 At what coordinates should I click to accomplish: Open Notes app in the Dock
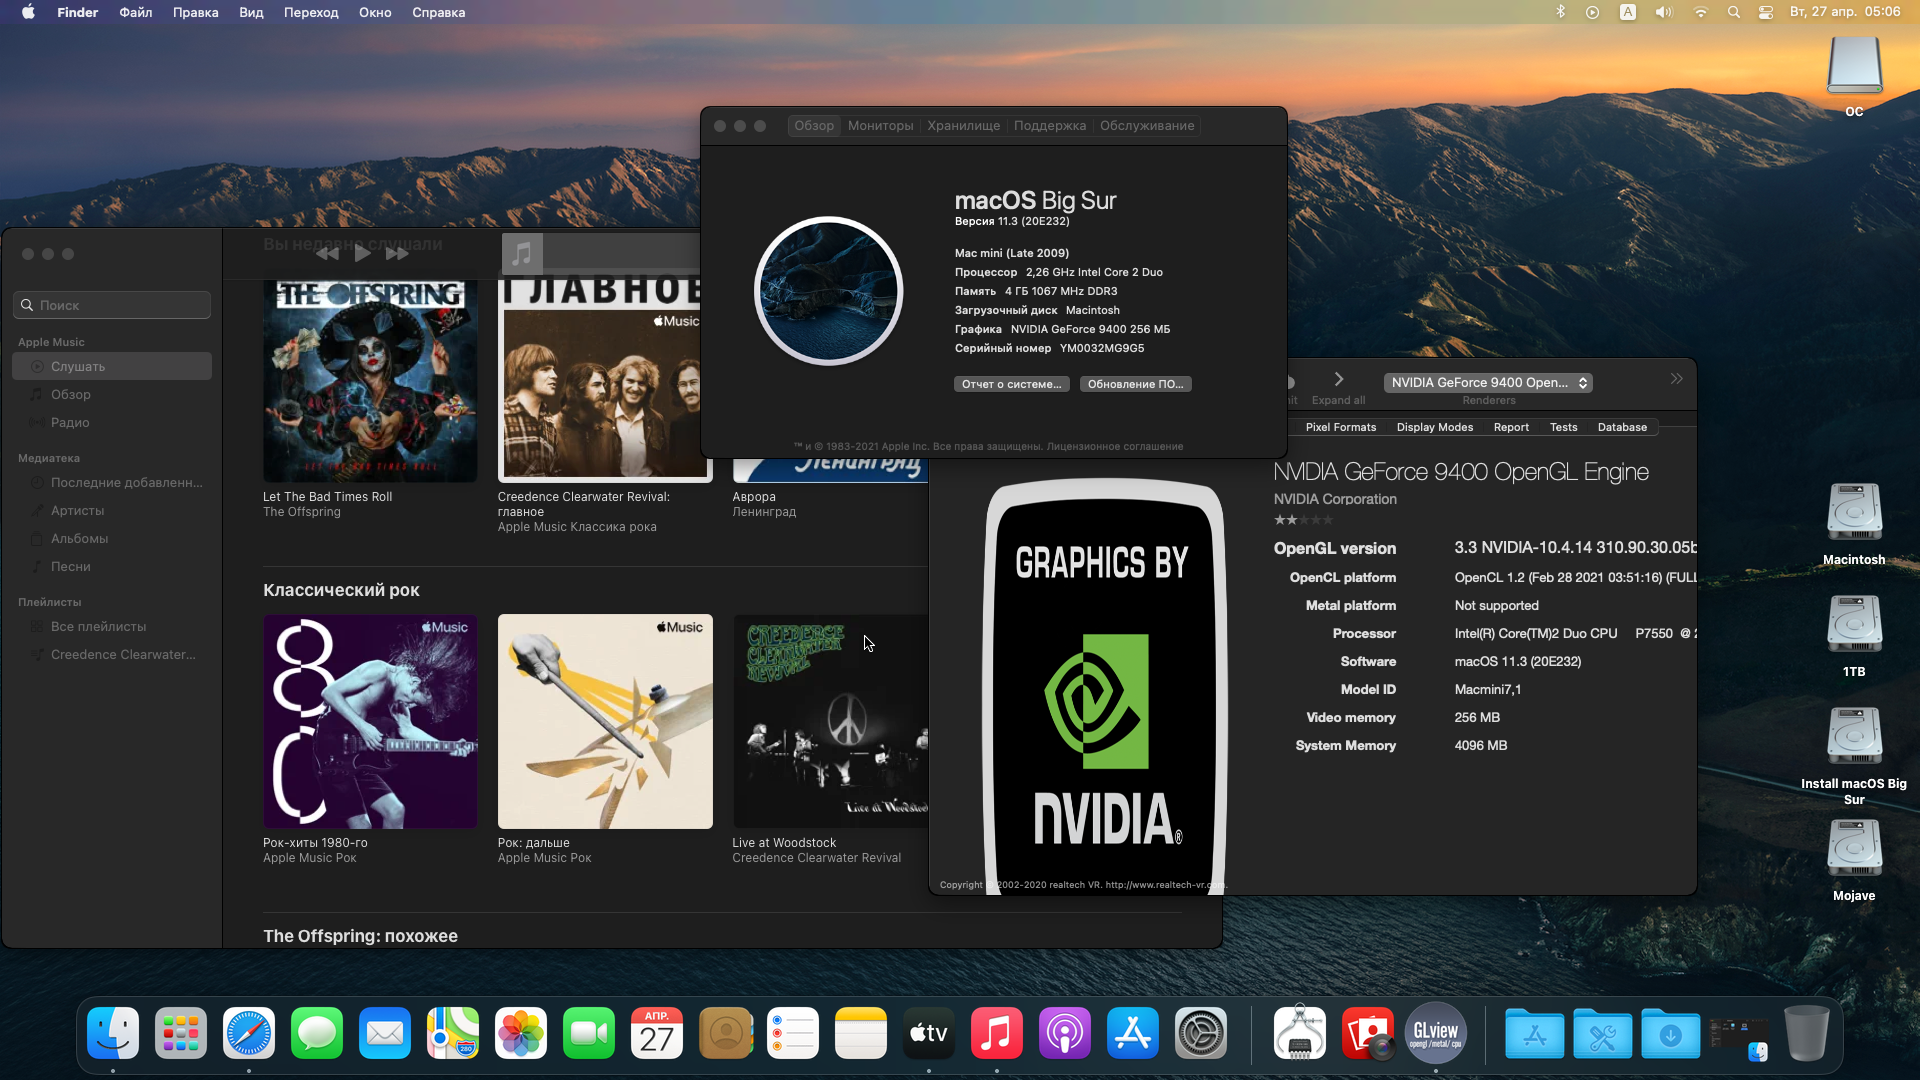click(861, 1033)
